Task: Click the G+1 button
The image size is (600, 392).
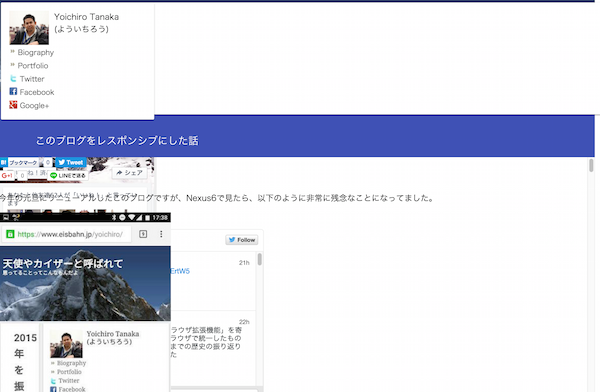Action: pyautogui.click(x=7, y=175)
